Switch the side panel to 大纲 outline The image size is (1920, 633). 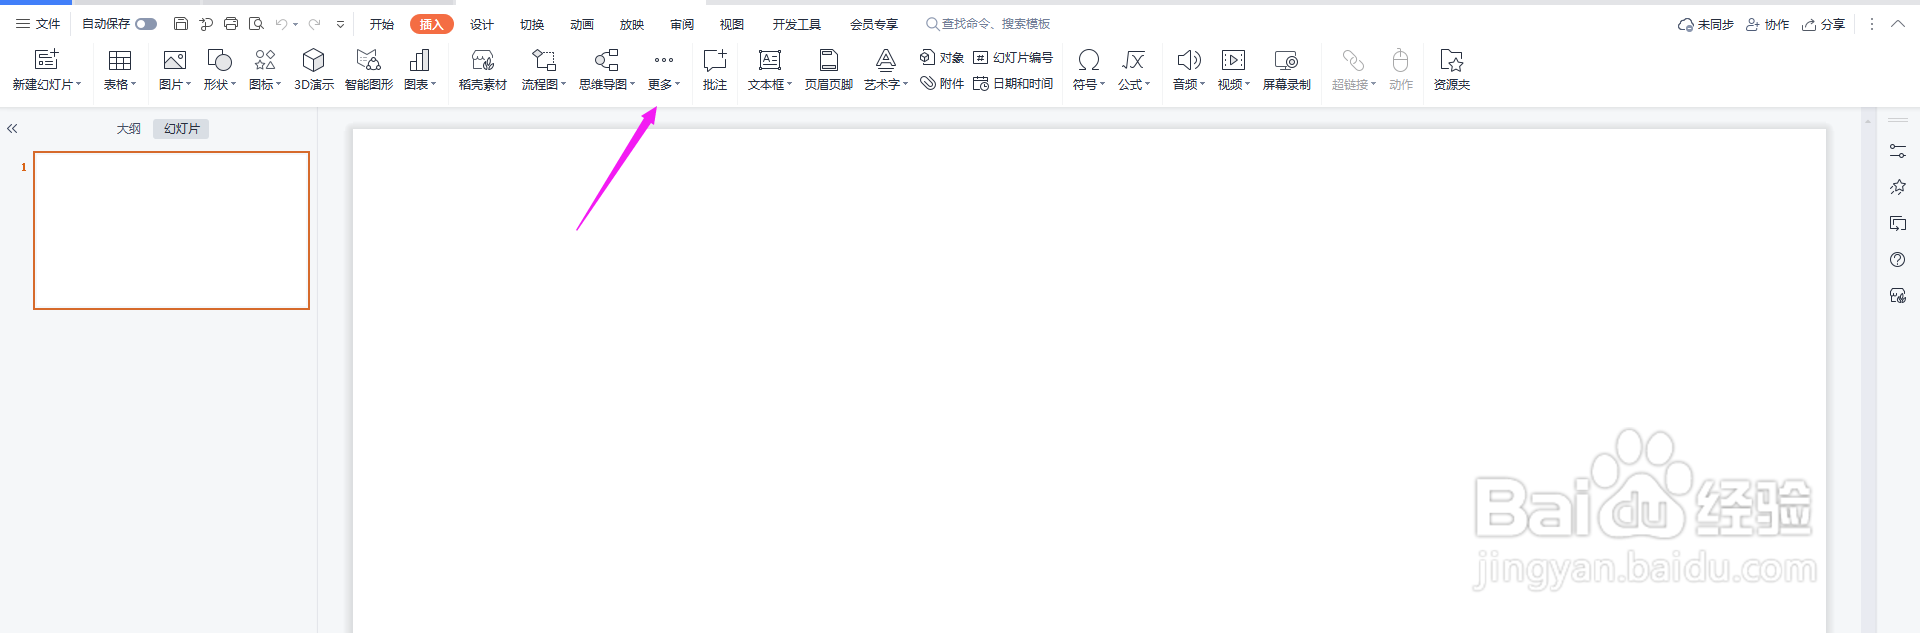click(x=129, y=129)
